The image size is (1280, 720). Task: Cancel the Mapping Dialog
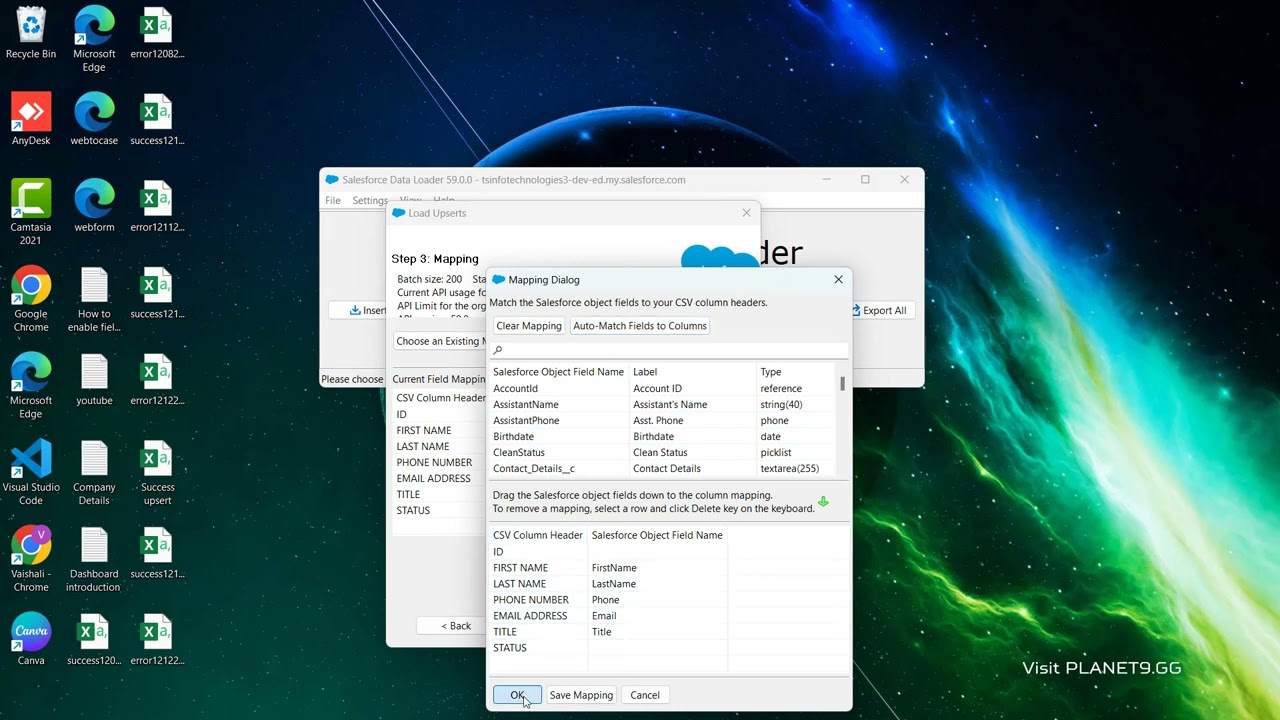click(x=645, y=695)
